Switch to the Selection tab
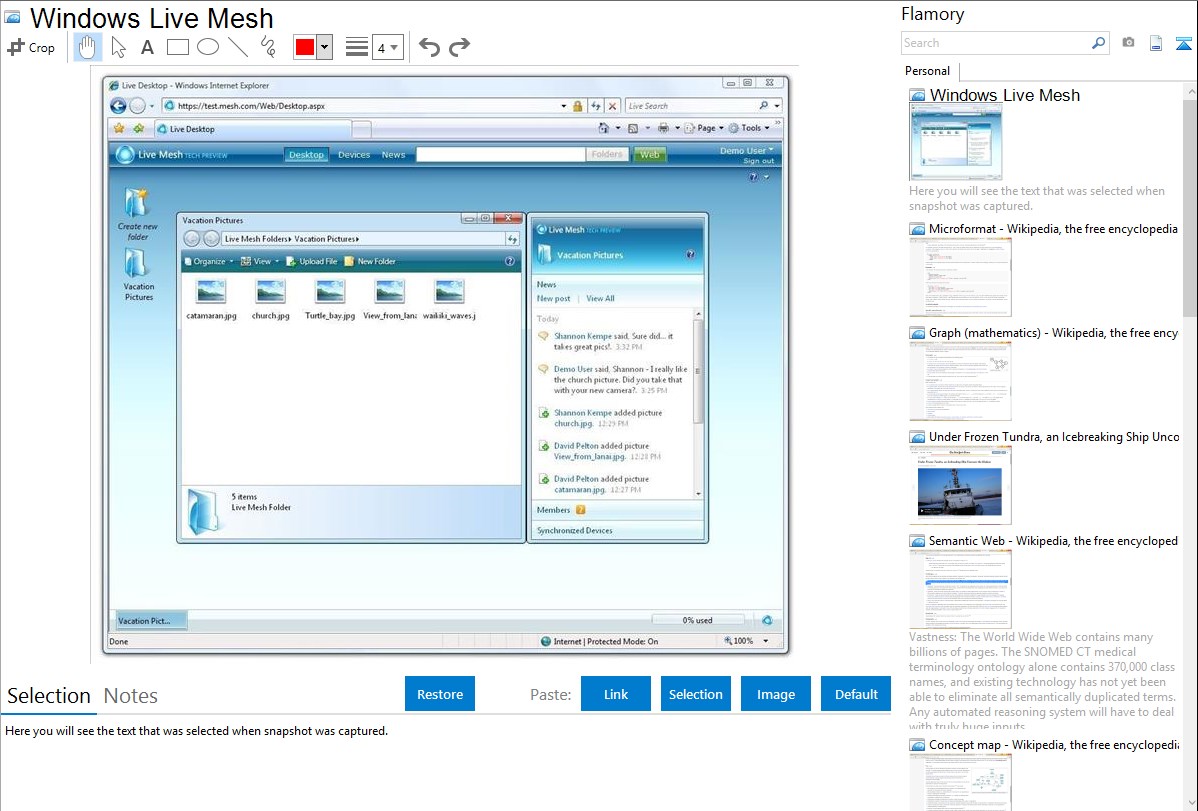Screen dimensions: 1198x811 [49, 696]
